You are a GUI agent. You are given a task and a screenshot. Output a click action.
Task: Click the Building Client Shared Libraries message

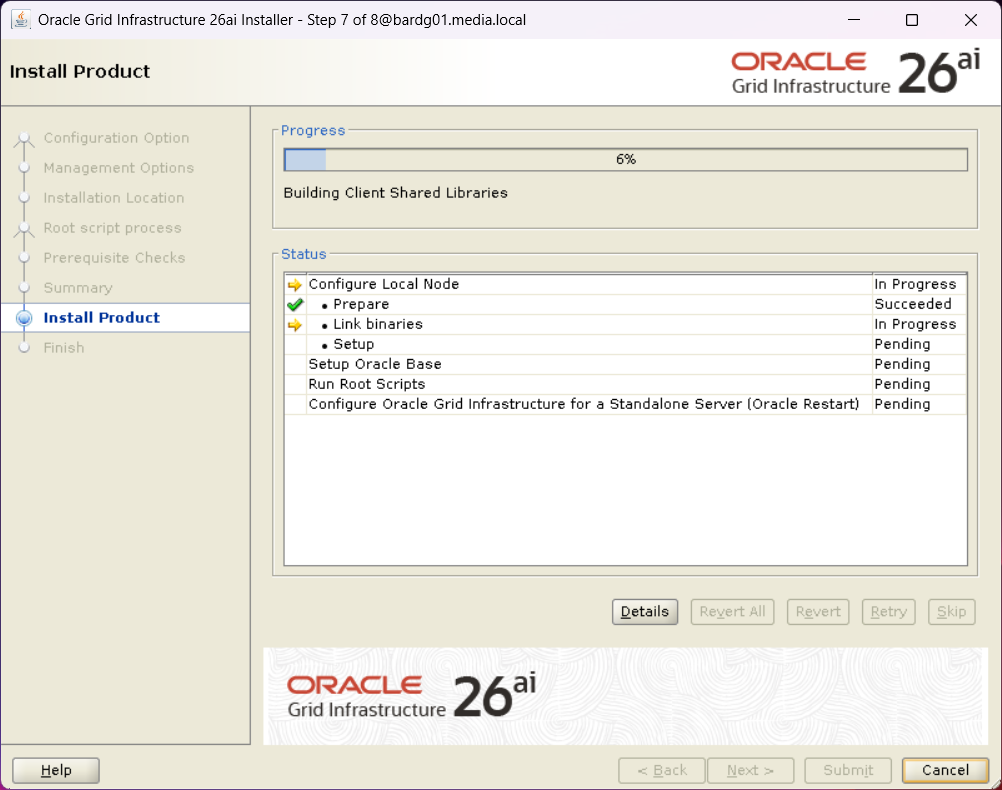click(x=396, y=193)
